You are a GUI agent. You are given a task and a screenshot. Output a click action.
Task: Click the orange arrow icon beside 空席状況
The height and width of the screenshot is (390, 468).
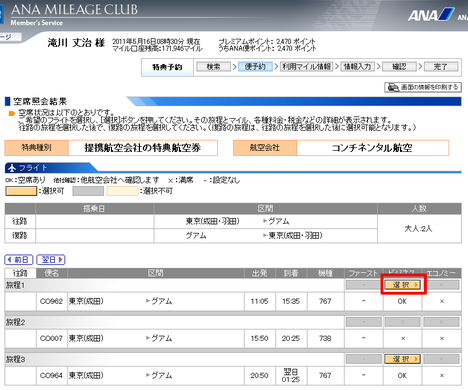pyautogui.click(x=12, y=114)
